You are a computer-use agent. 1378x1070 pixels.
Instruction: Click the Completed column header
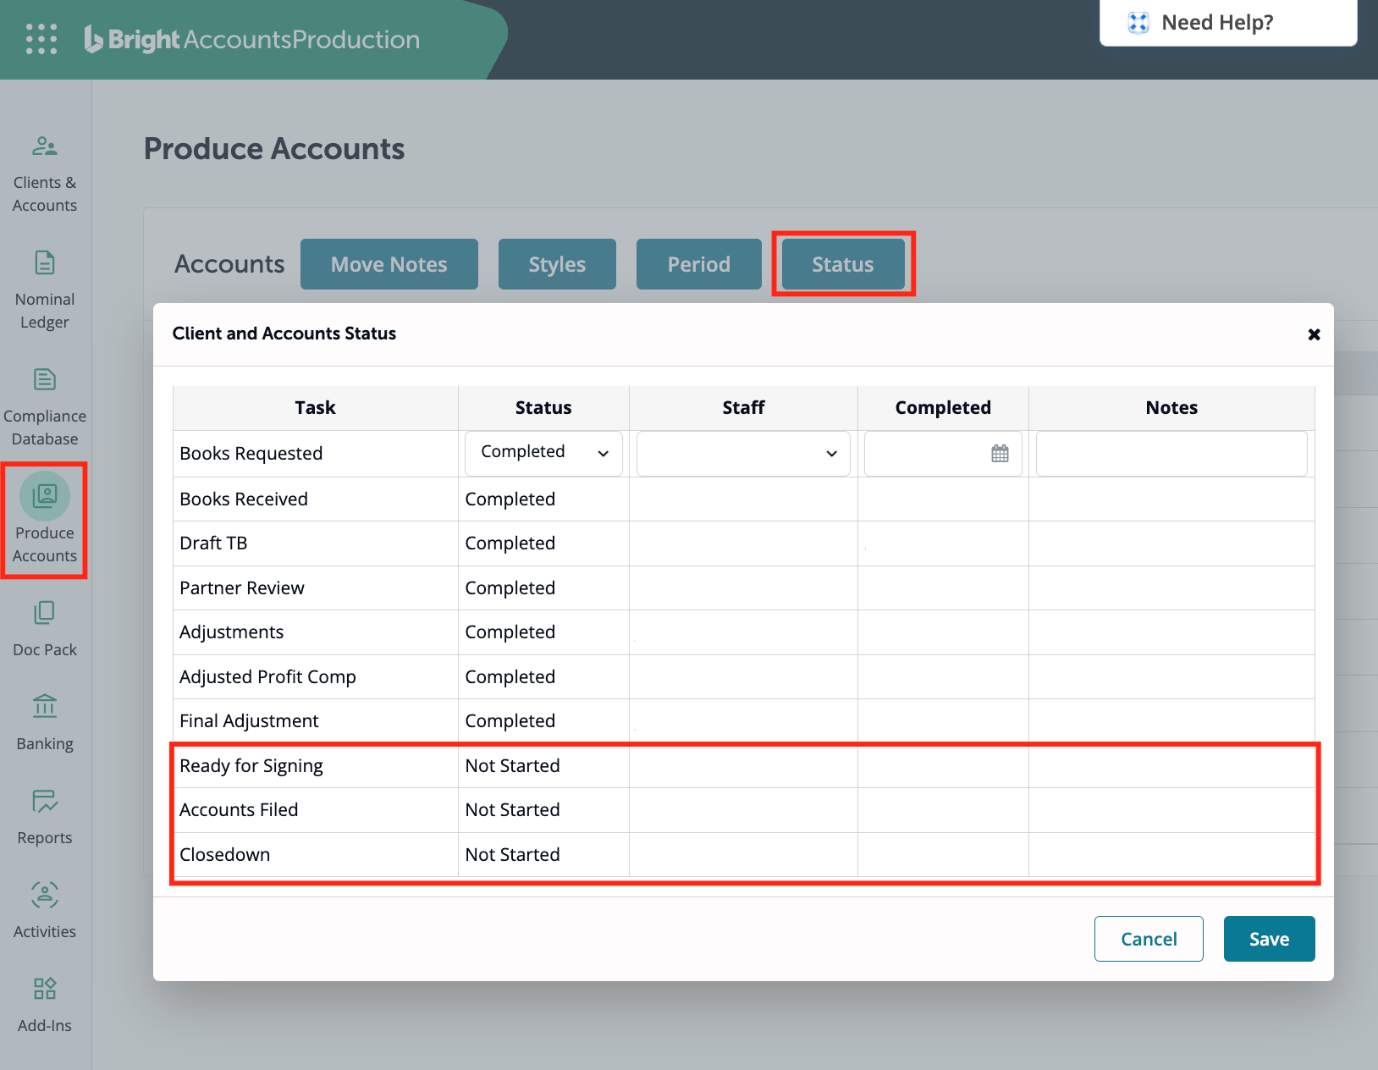(943, 408)
